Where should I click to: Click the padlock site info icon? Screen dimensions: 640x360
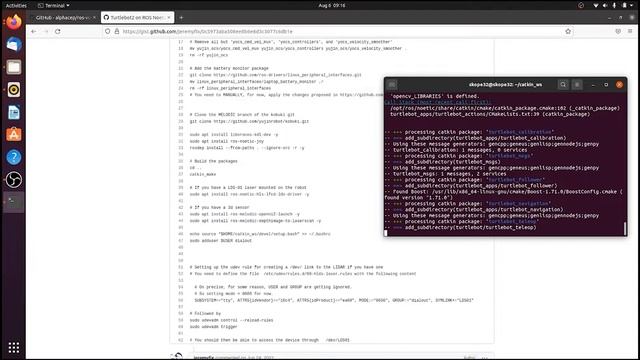point(117,31)
